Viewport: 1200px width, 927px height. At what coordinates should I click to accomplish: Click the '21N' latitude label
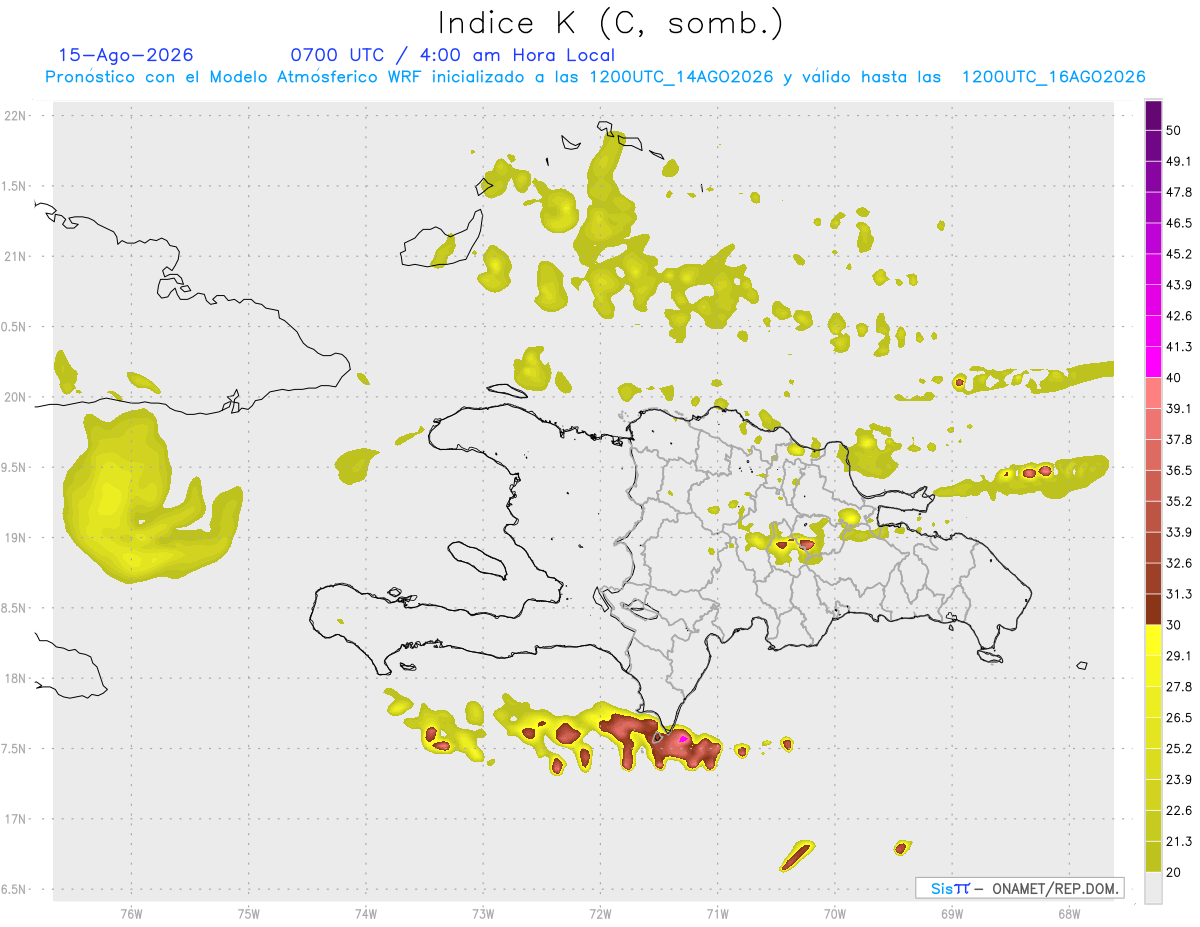click(x=16, y=256)
